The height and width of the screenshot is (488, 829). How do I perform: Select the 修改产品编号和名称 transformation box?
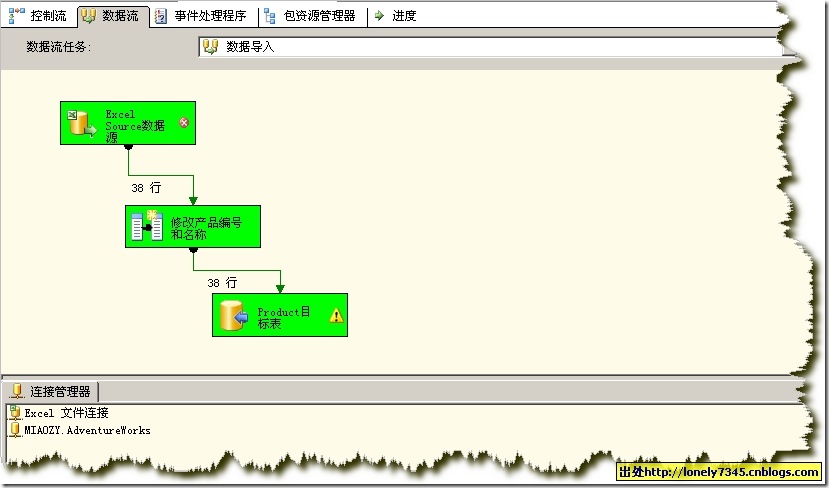click(193, 226)
